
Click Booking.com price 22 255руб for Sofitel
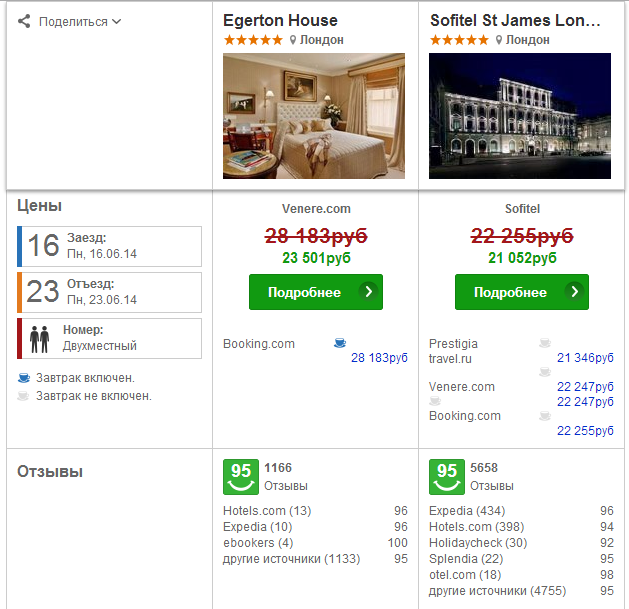[584, 431]
